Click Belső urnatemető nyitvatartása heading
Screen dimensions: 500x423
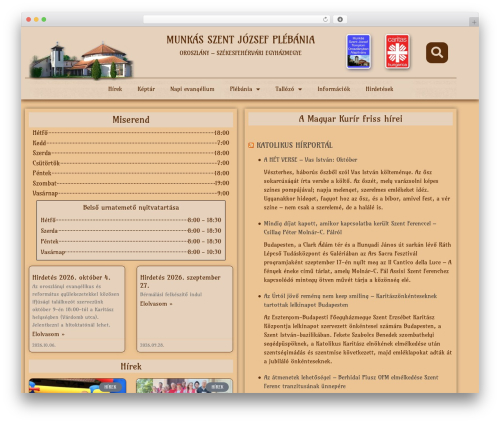pos(131,207)
